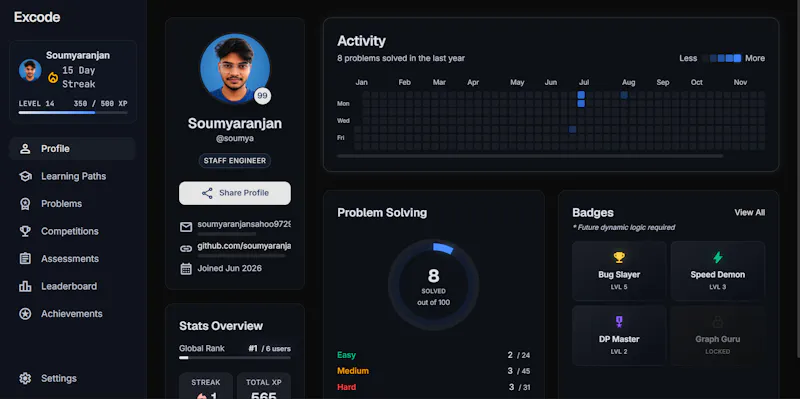Click the Settings gear icon
The height and width of the screenshot is (399, 800).
25,379
